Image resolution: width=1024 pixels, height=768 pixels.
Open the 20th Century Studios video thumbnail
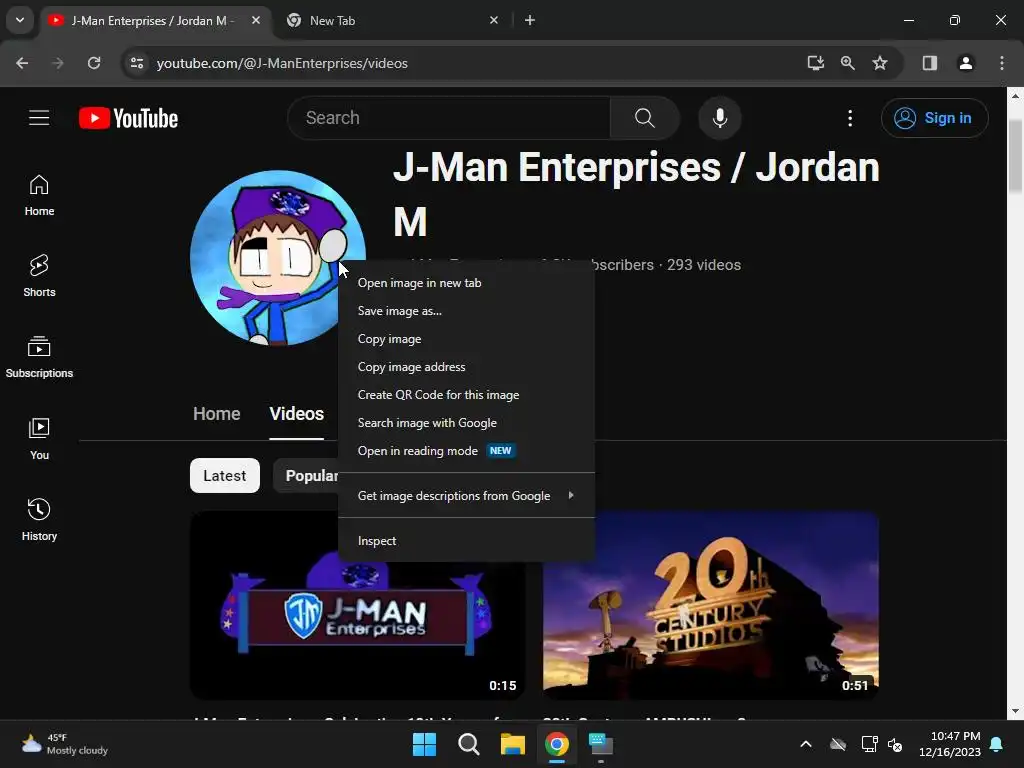point(711,605)
